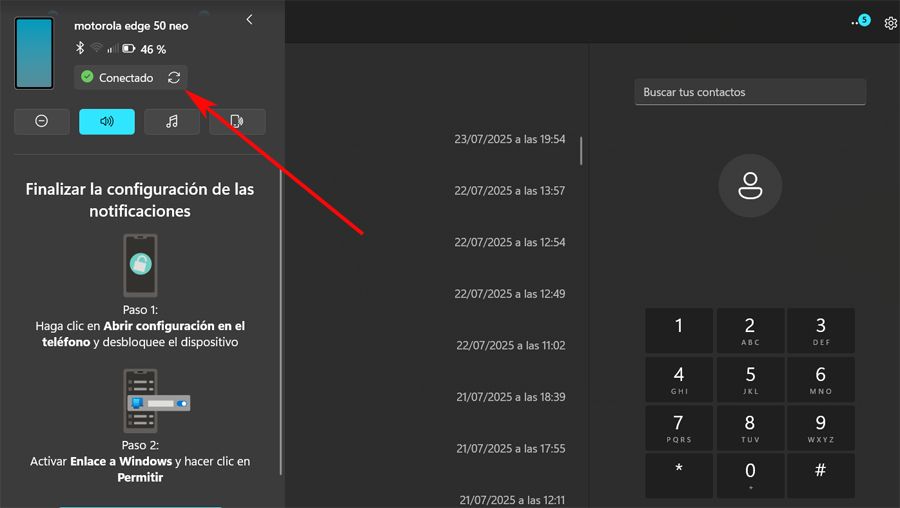
Task: Click the Paso 2 Enlace a Windows illustration
Action: [156, 401]
